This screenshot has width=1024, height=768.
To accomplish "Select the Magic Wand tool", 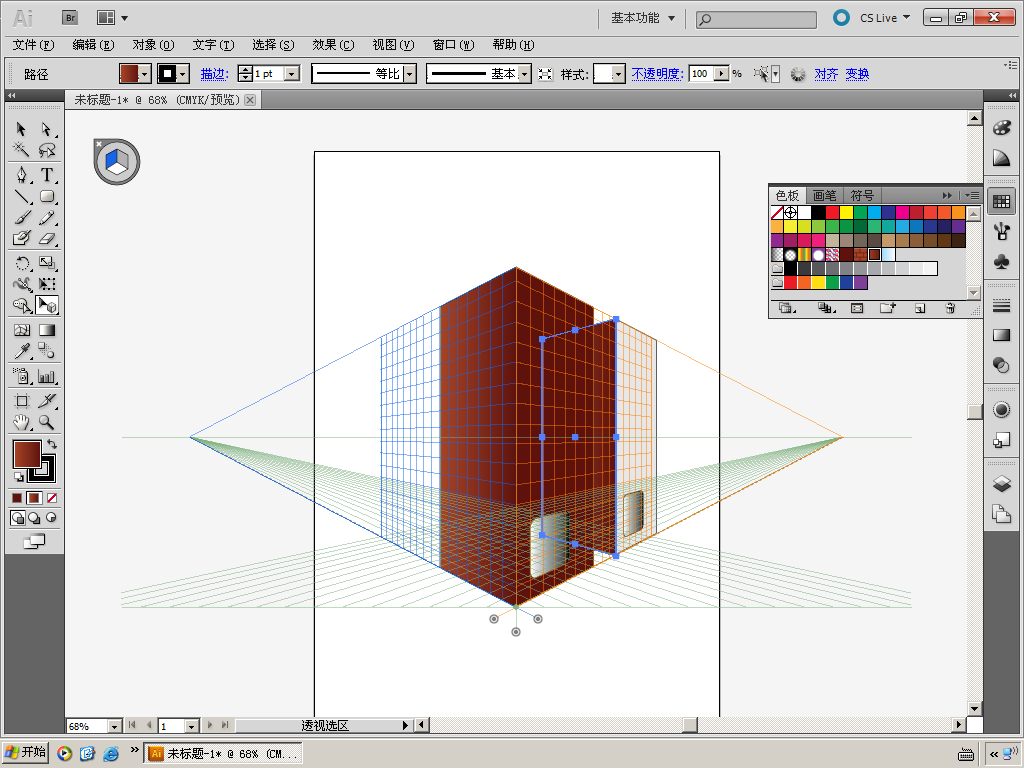I will tap(22, 150).
